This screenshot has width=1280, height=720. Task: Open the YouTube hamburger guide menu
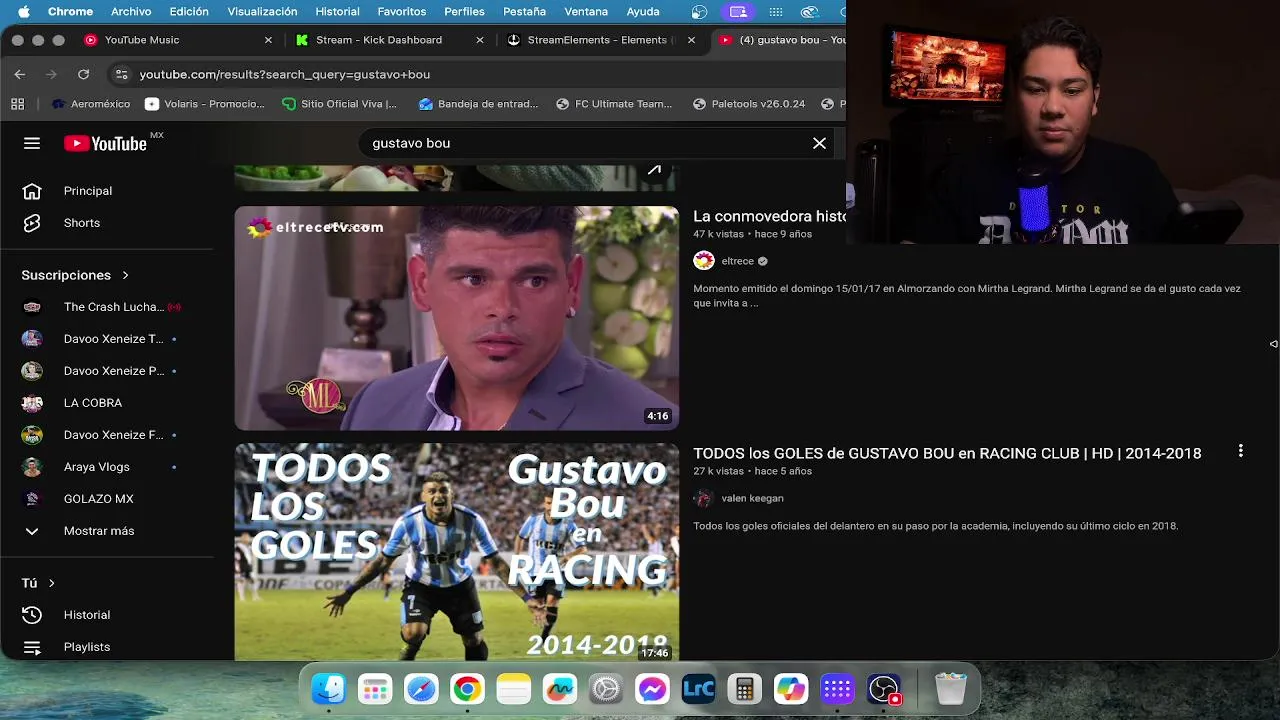[x=32, y=143]
